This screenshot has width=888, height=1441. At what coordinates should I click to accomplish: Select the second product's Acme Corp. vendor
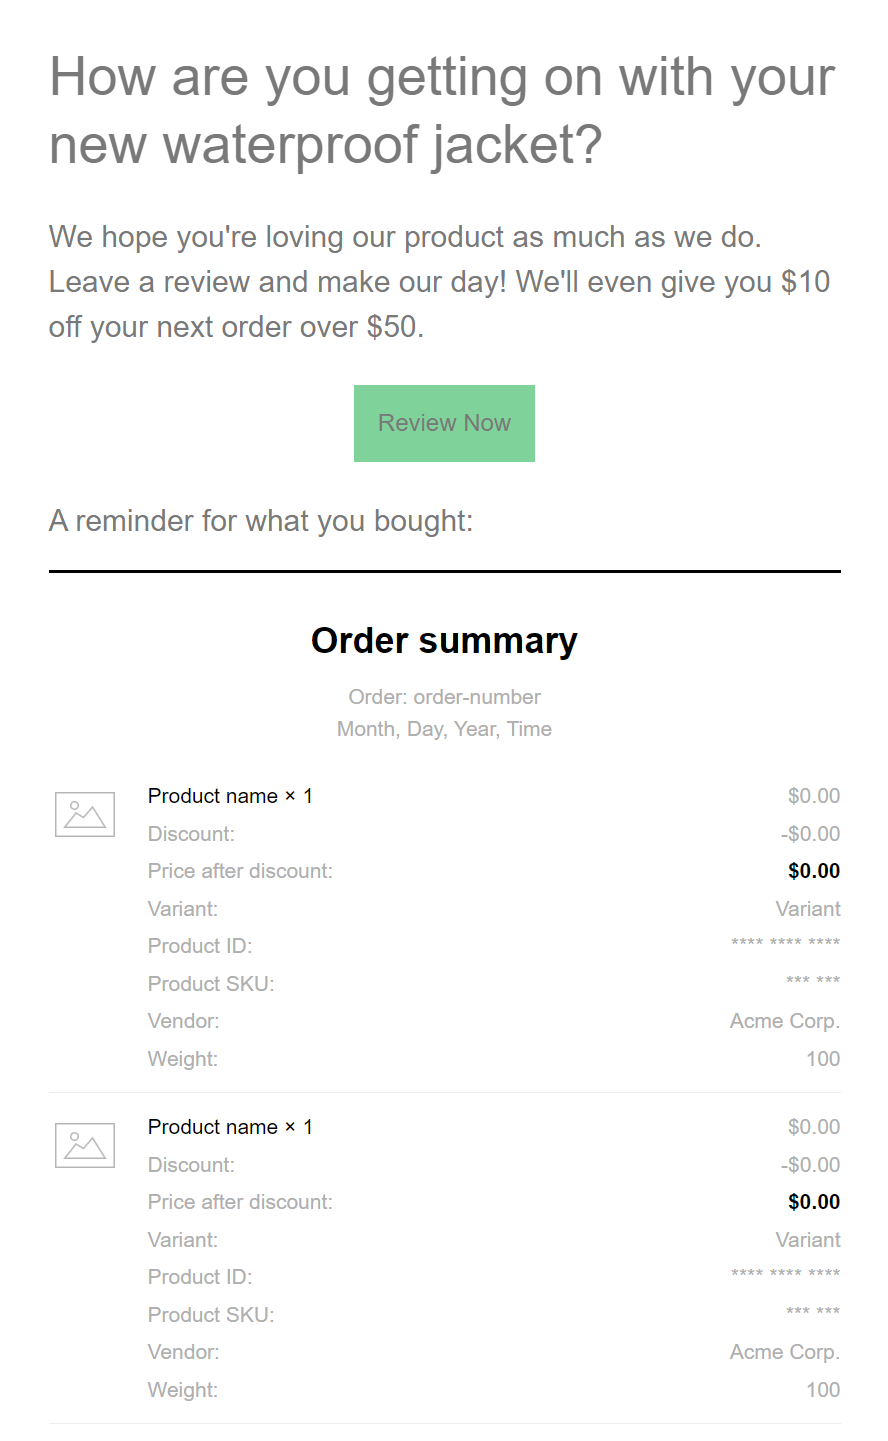(x=785, y=1352)
